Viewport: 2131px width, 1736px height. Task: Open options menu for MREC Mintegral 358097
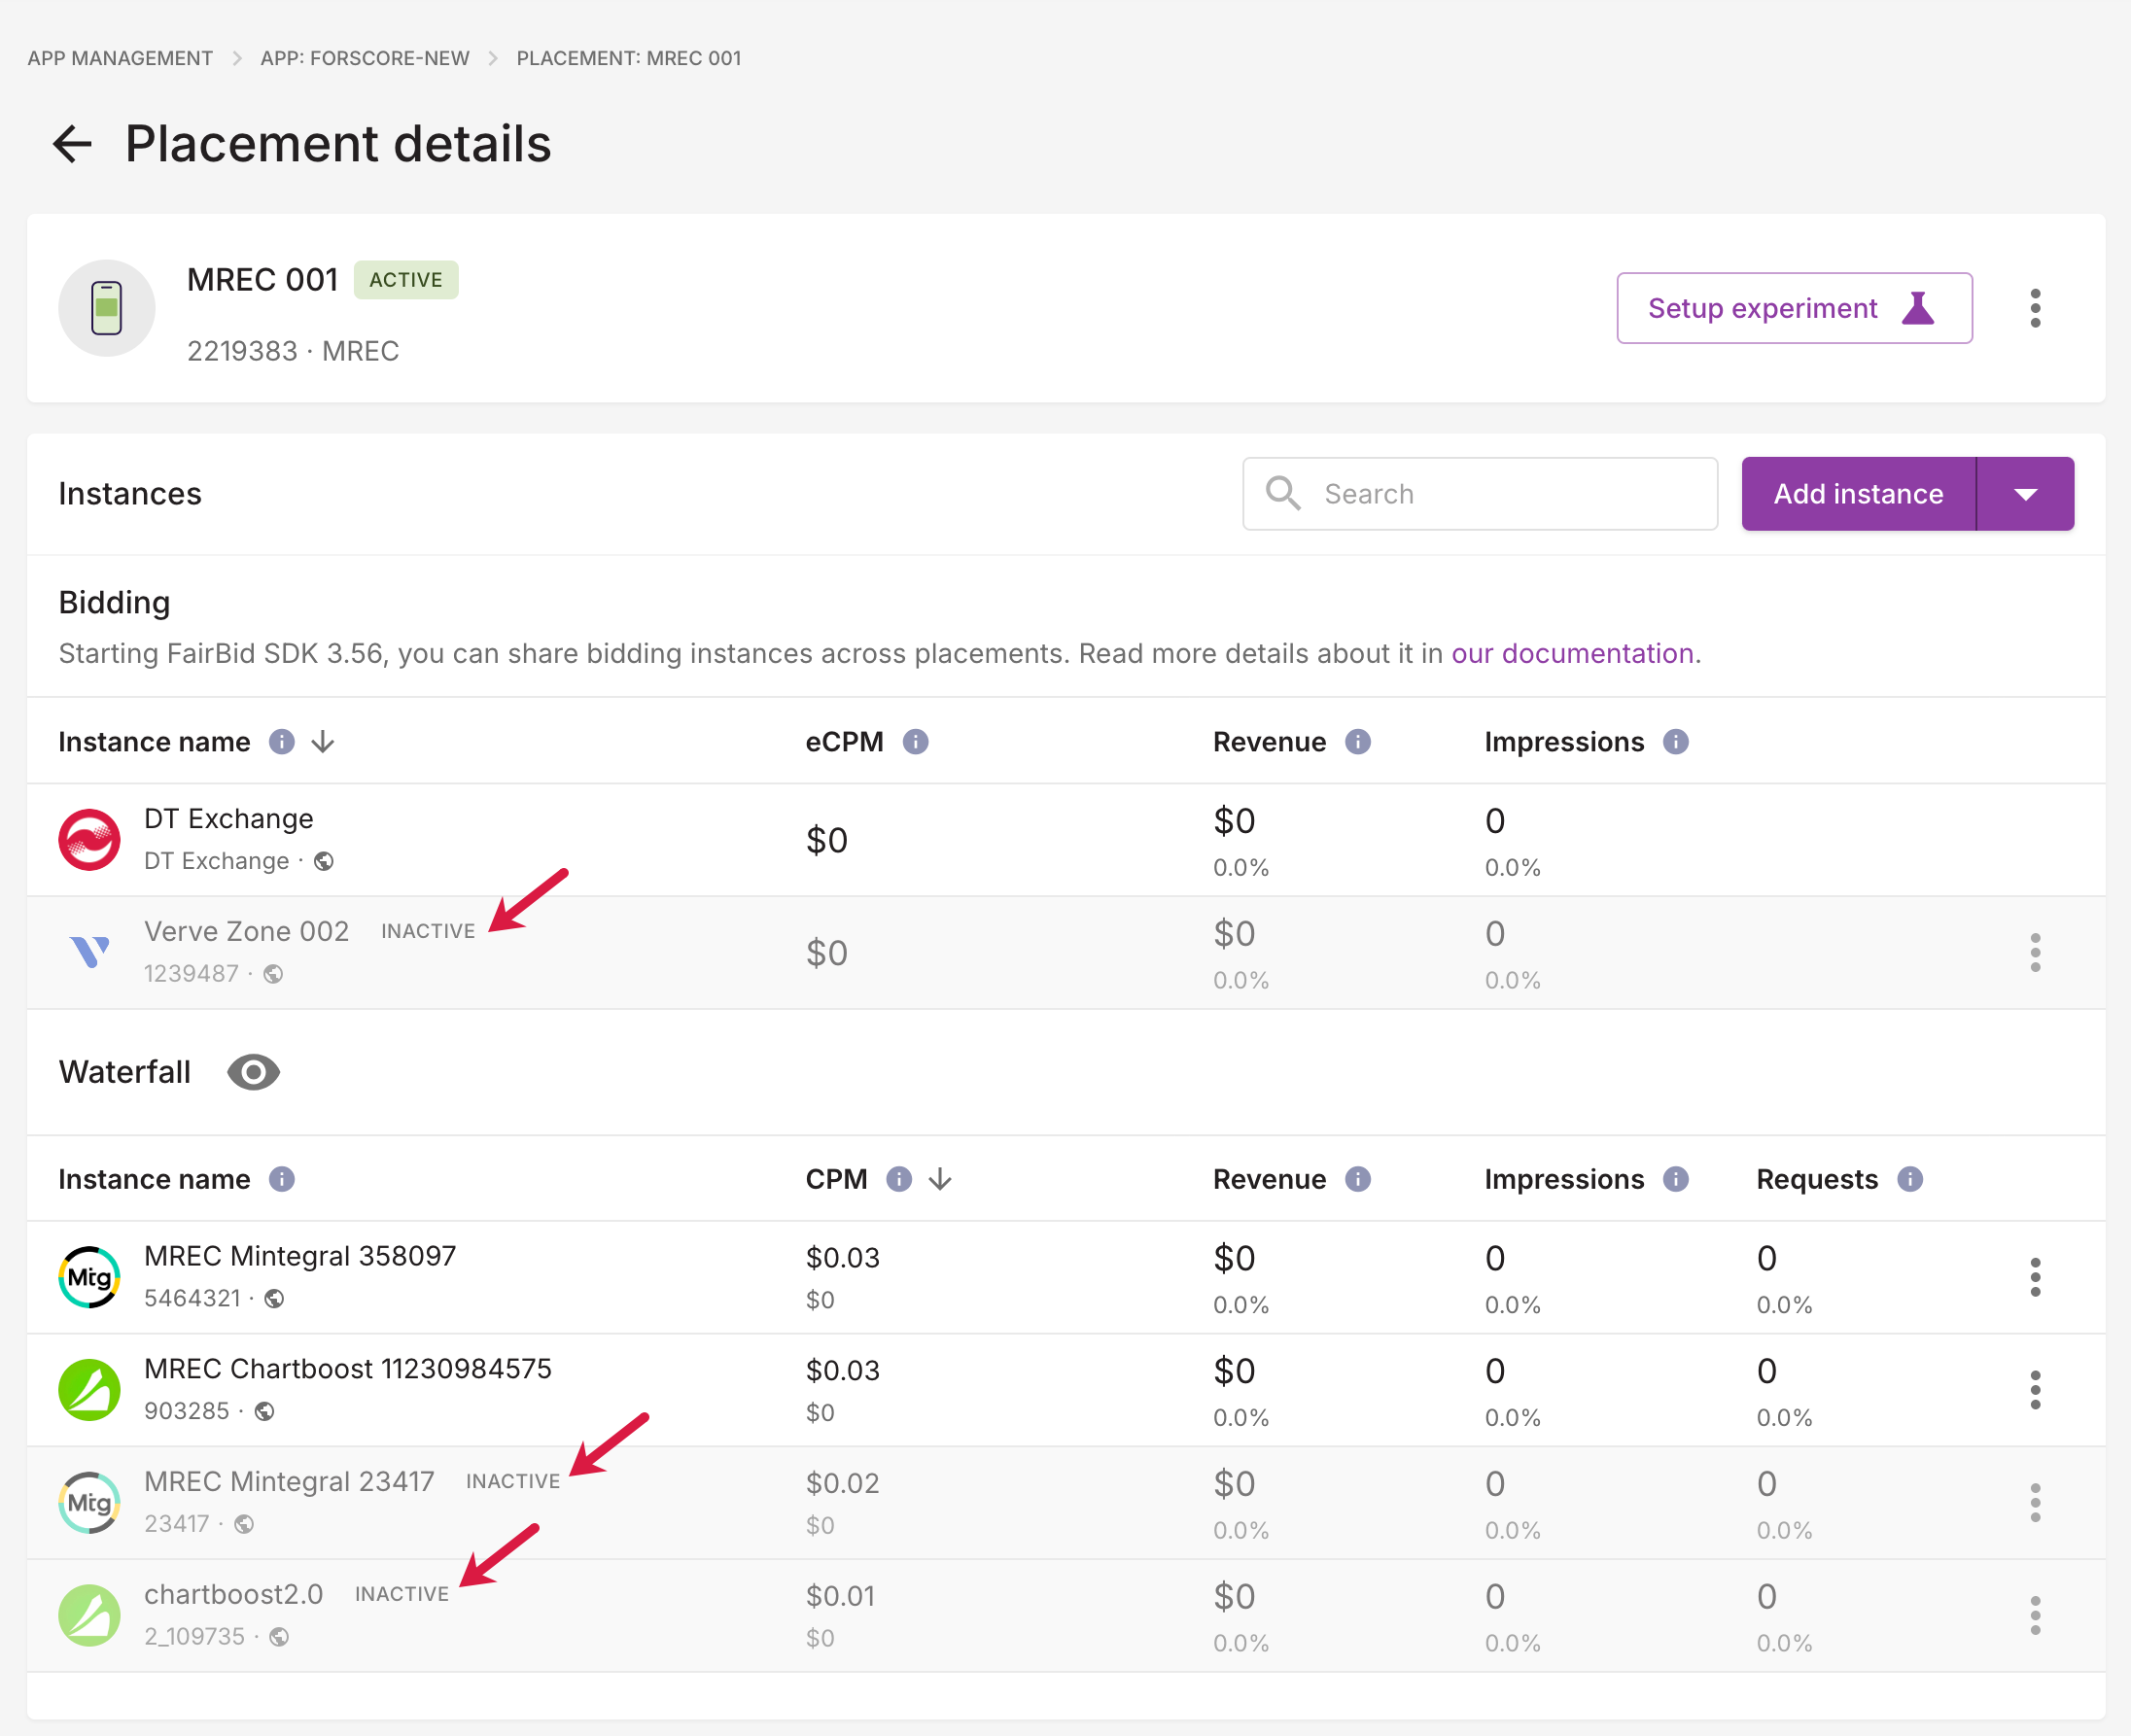pos(2034,1277)
